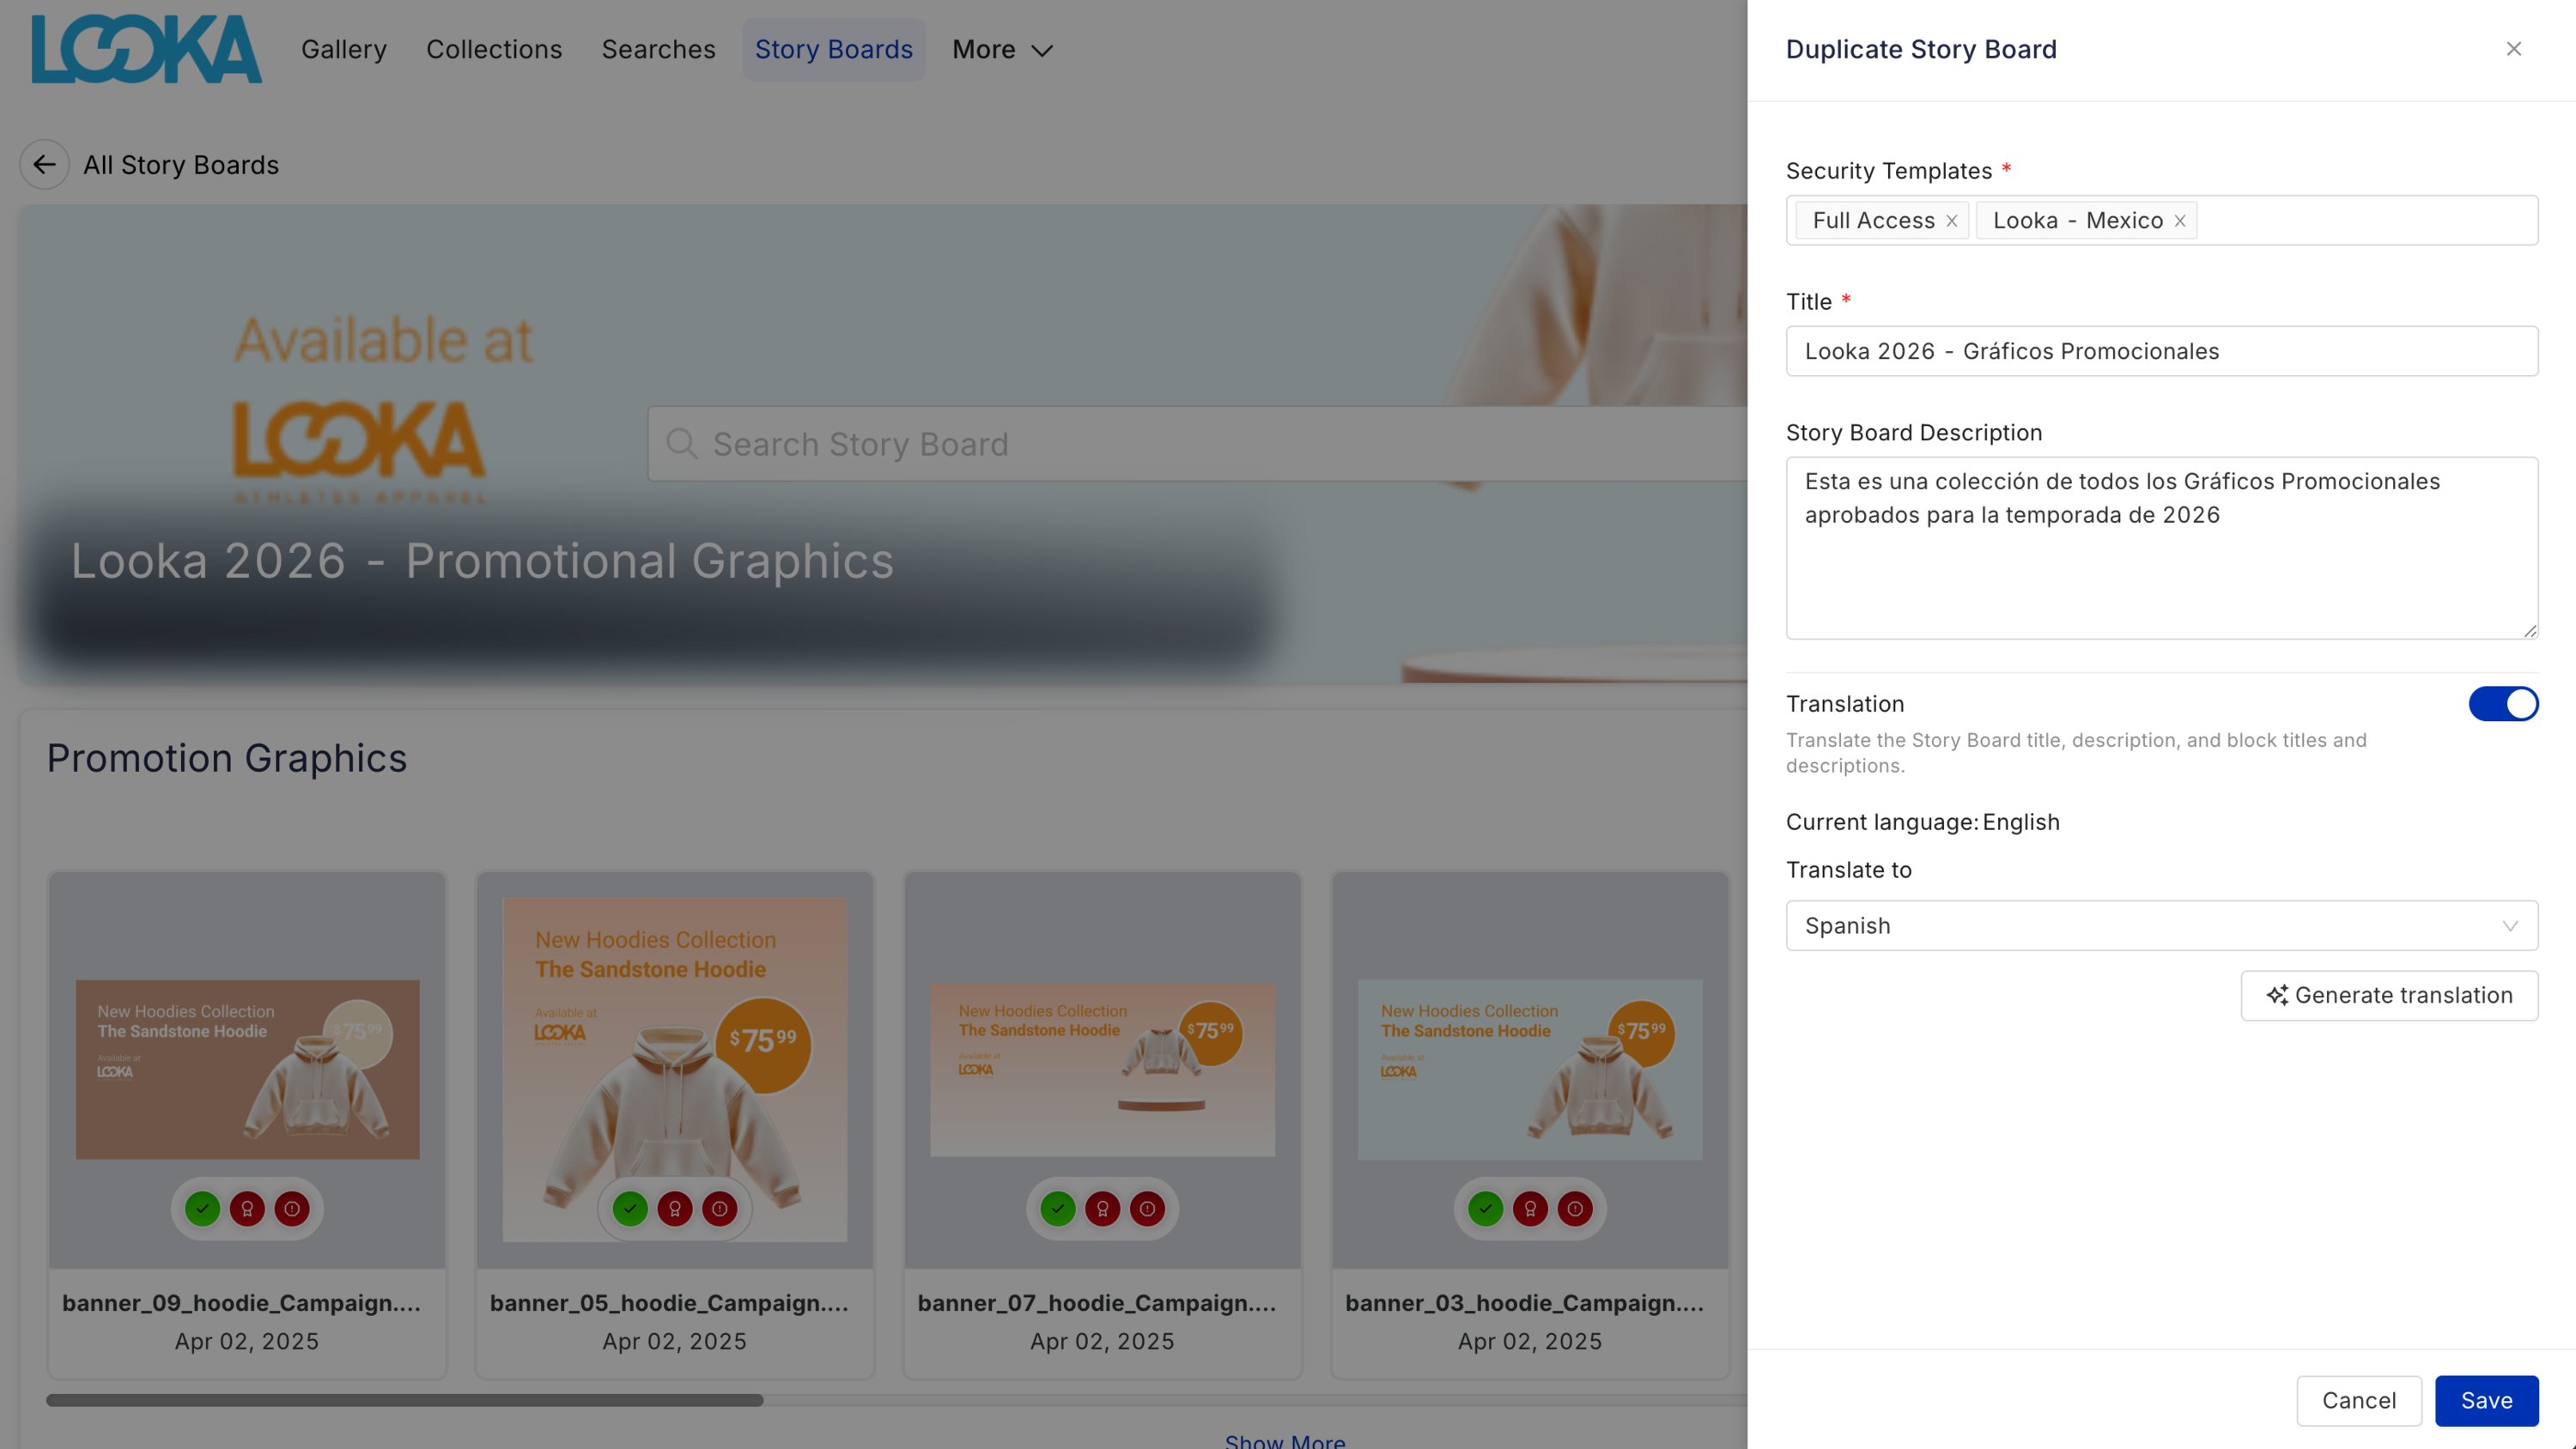Expand the More menu in navigation
The height and width of the screenshot is (1449, 2576).
[1002, 49]
